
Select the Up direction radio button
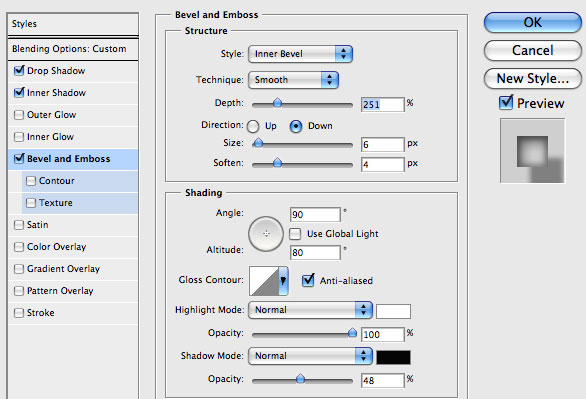click(253, 126)
